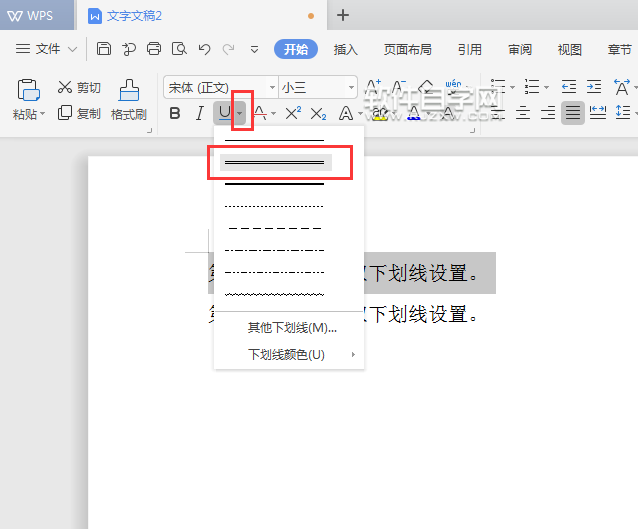Clear formatting with eraser icon

pos(426,86)
